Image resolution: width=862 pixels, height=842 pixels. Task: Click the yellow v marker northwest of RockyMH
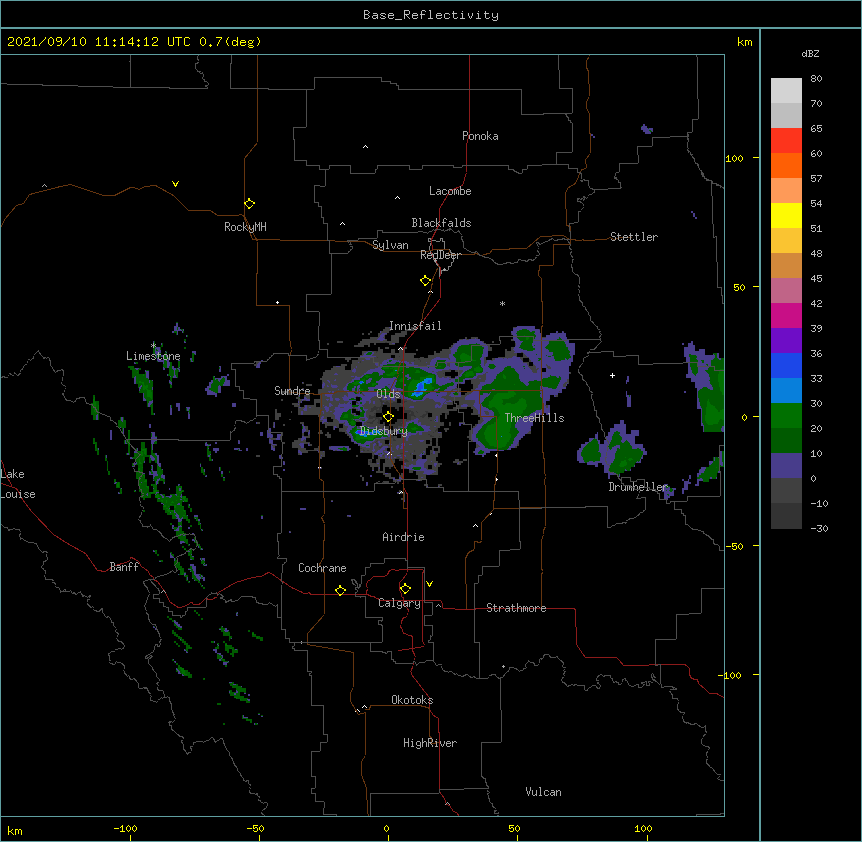tap(175, 184)
